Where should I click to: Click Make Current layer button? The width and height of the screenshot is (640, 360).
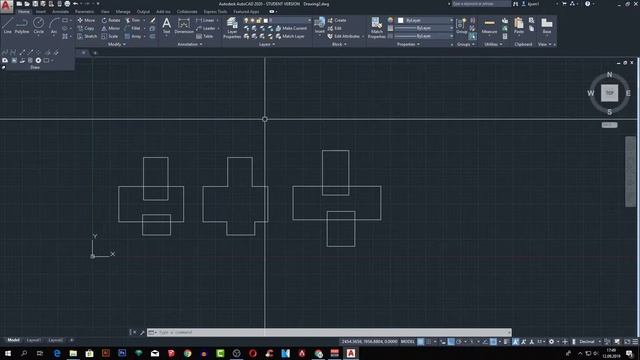pos(291,28)
